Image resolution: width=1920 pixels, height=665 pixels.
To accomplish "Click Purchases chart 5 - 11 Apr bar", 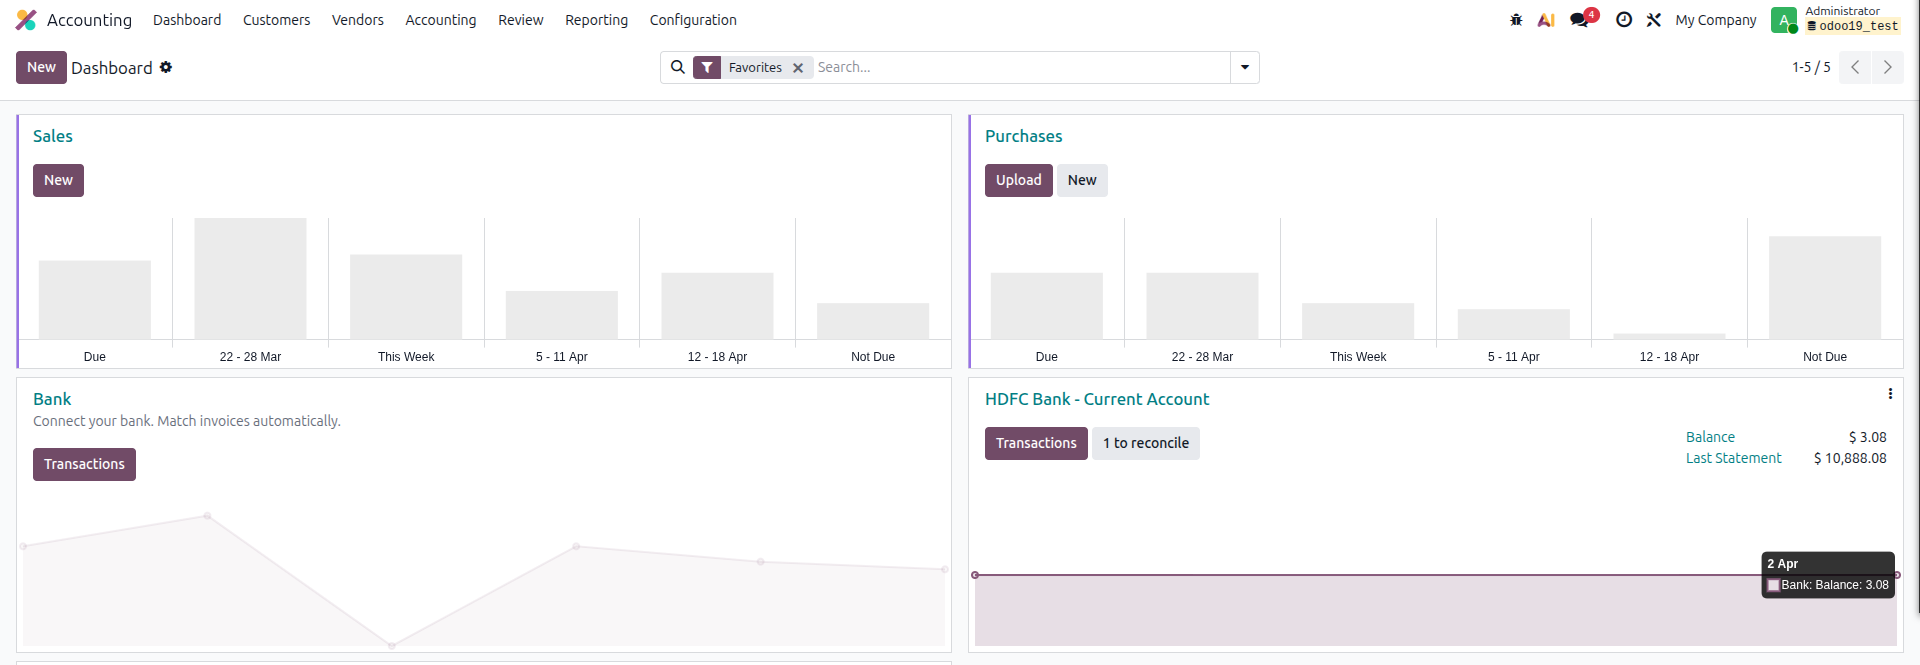I will click(1514, 324).
